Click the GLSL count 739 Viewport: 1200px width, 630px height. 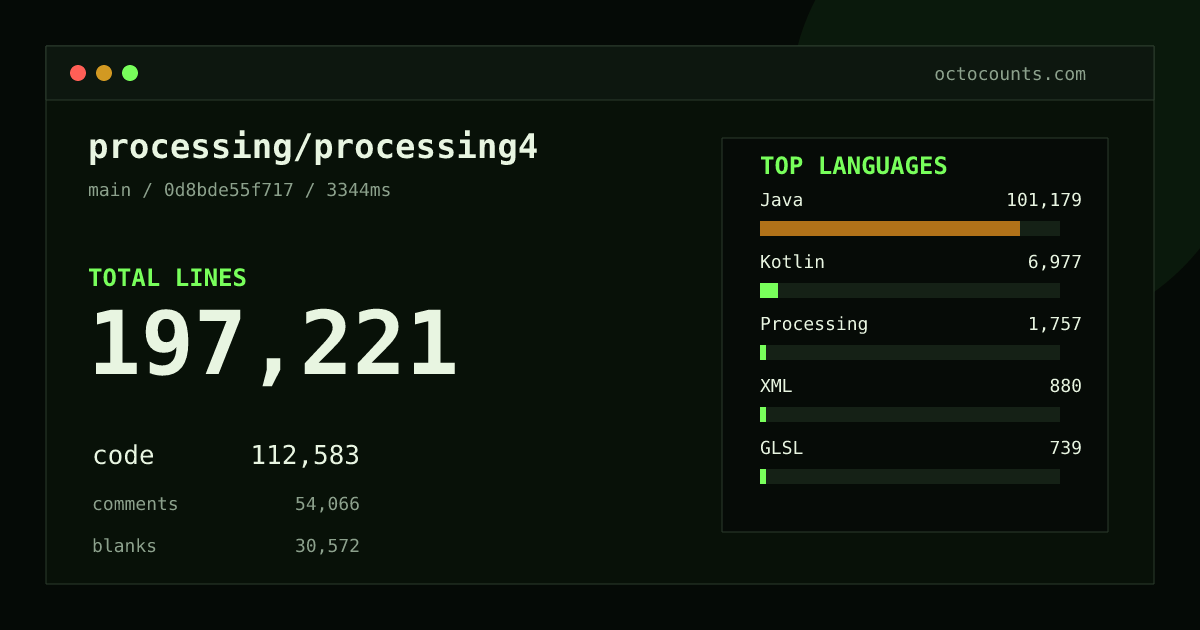tap(1066, 448)
